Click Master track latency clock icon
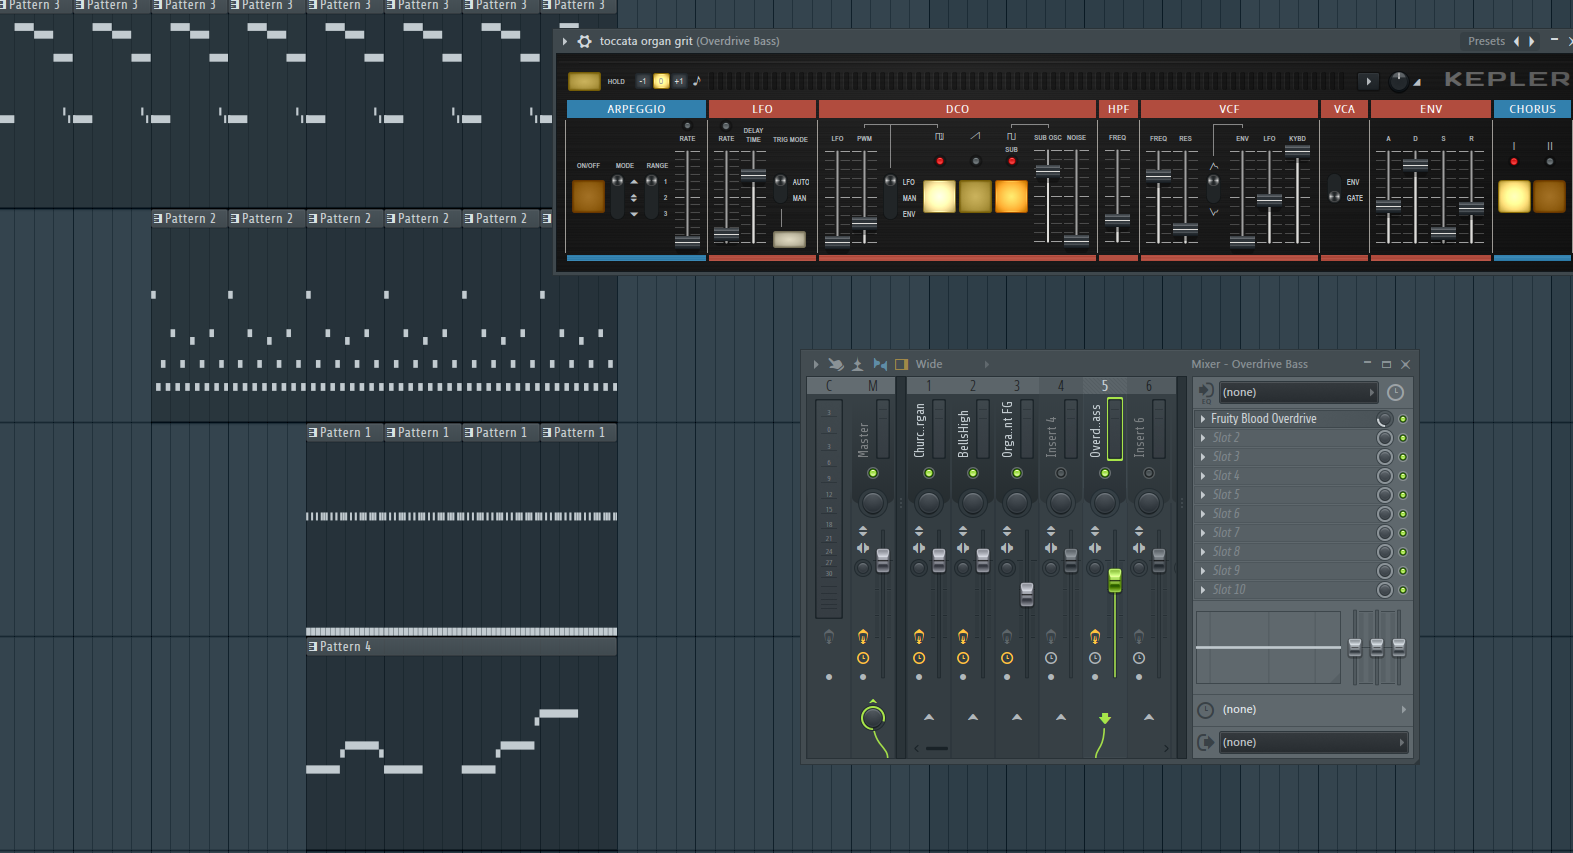 [x=863, y=658]
